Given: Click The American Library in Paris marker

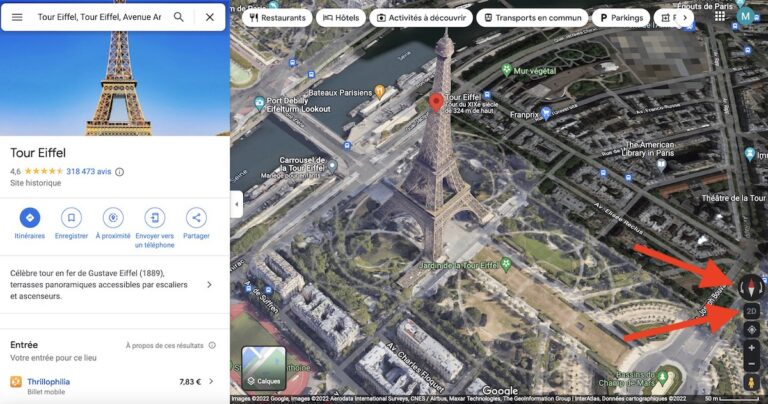Looking at the screenshot, I should pyautogui.click(x=661, y=164).
